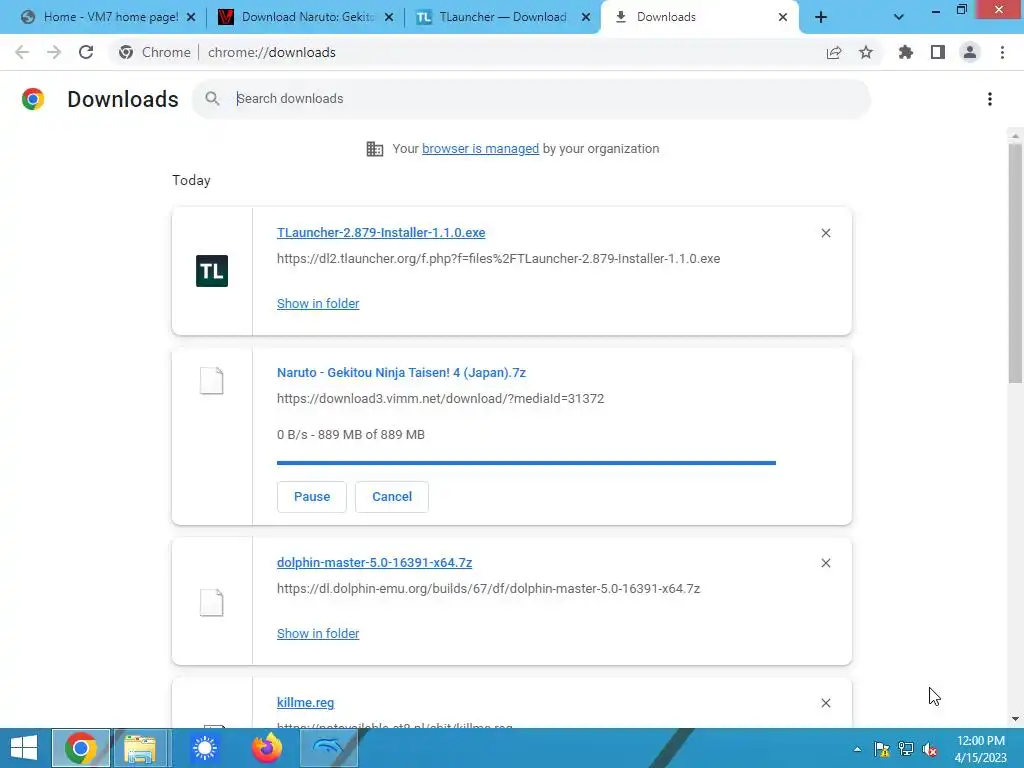Click the TL icon of TLauncher download
Viewport: 1024px width, 768px height.
212,271
